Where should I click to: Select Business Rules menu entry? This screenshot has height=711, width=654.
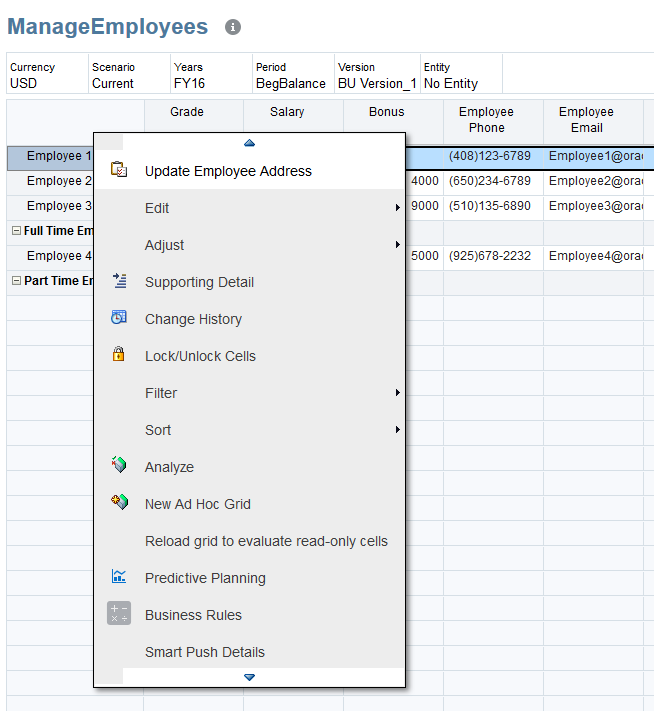249,615
